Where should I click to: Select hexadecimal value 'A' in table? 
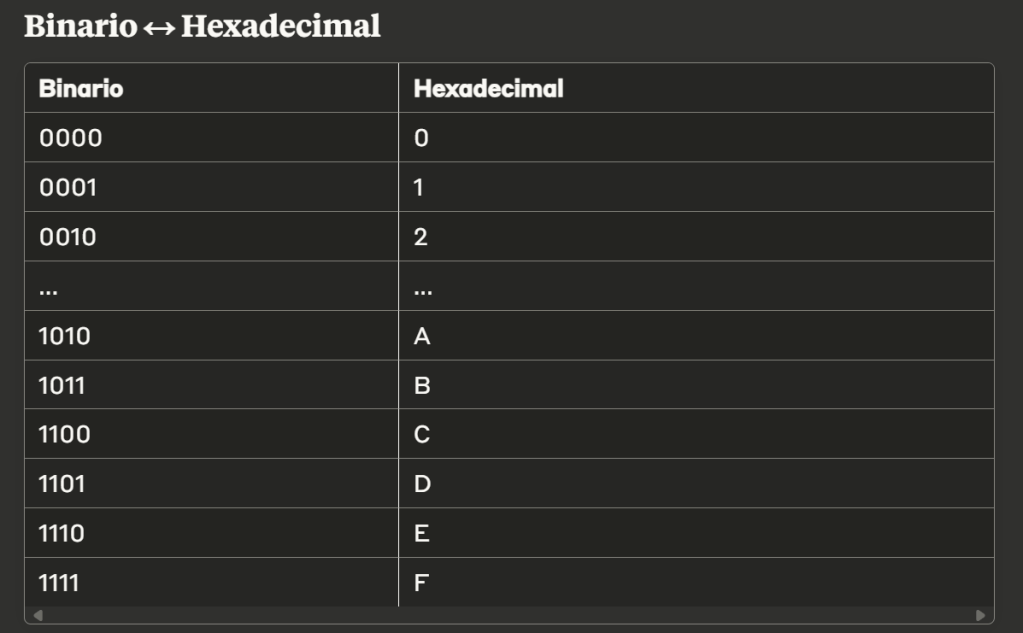pos(422,336)
